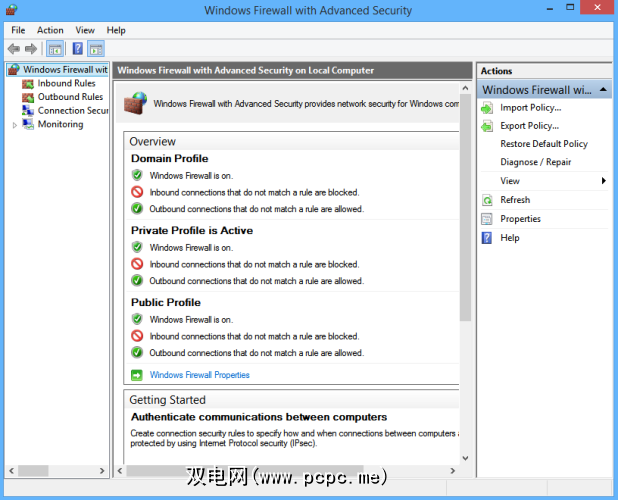This screenshot has height=500, width=618.
Task: Select the Monitoring node
Action: click(60, 124)
